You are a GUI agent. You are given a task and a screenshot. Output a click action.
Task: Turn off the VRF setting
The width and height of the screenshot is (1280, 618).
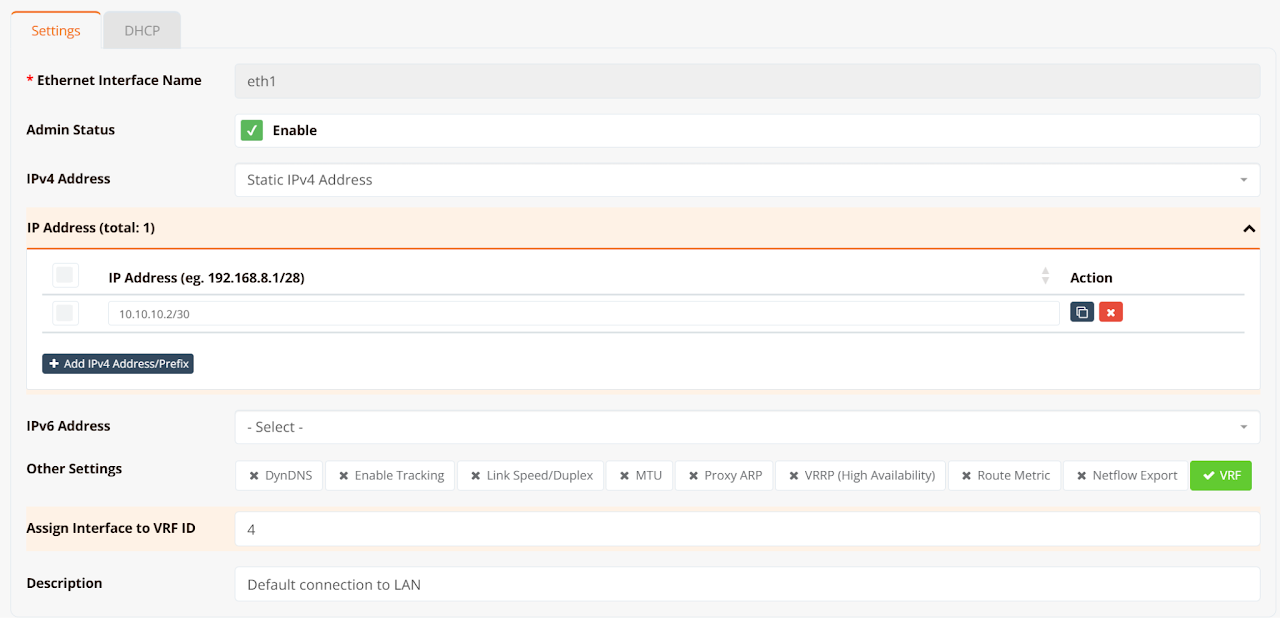pyautogui.click(x=1220, y=475)
